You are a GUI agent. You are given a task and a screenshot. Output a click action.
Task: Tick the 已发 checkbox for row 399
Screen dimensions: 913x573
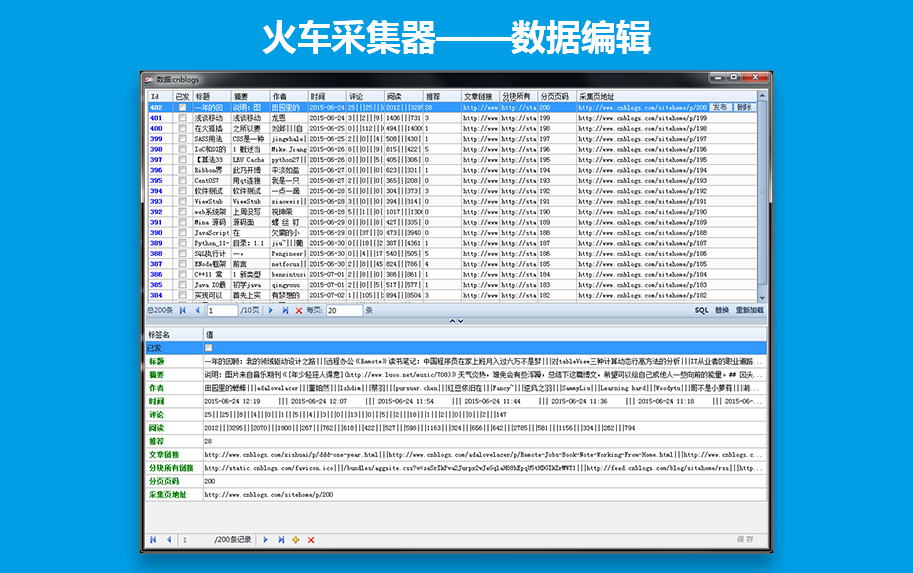point(182,138)
